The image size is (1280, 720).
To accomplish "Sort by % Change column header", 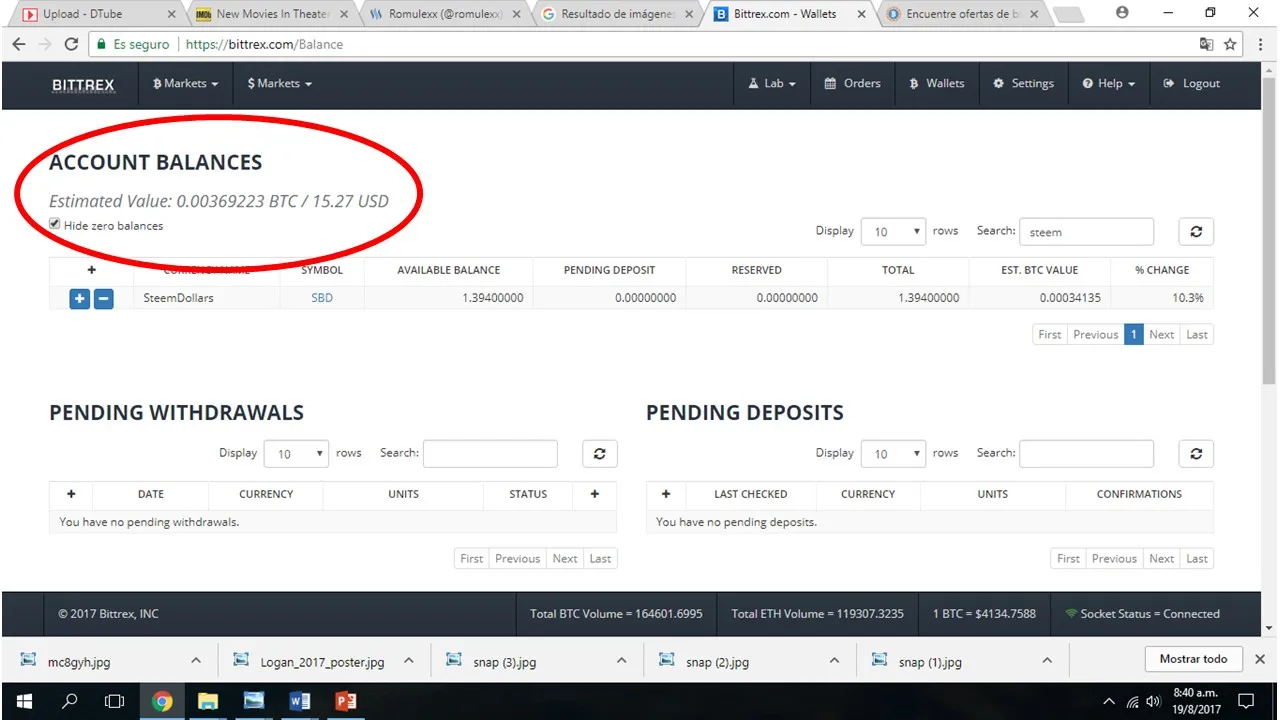I will click(x=1162, y=270).
